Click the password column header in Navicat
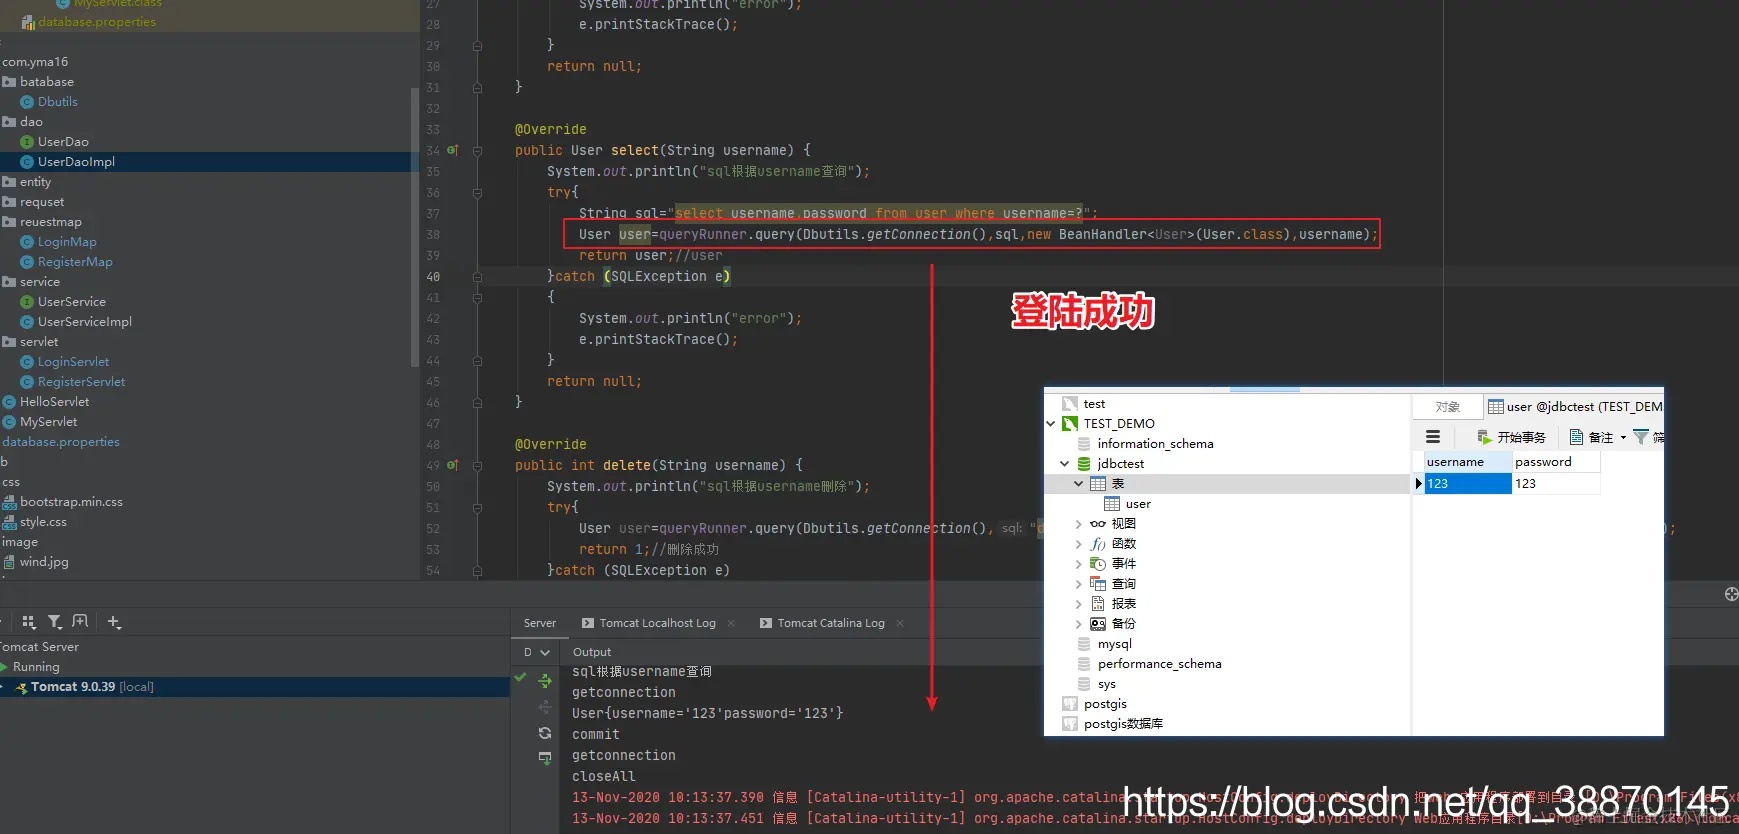Image resolution: width=1739 pixels, height=834 pixels. pos(1555,462)
